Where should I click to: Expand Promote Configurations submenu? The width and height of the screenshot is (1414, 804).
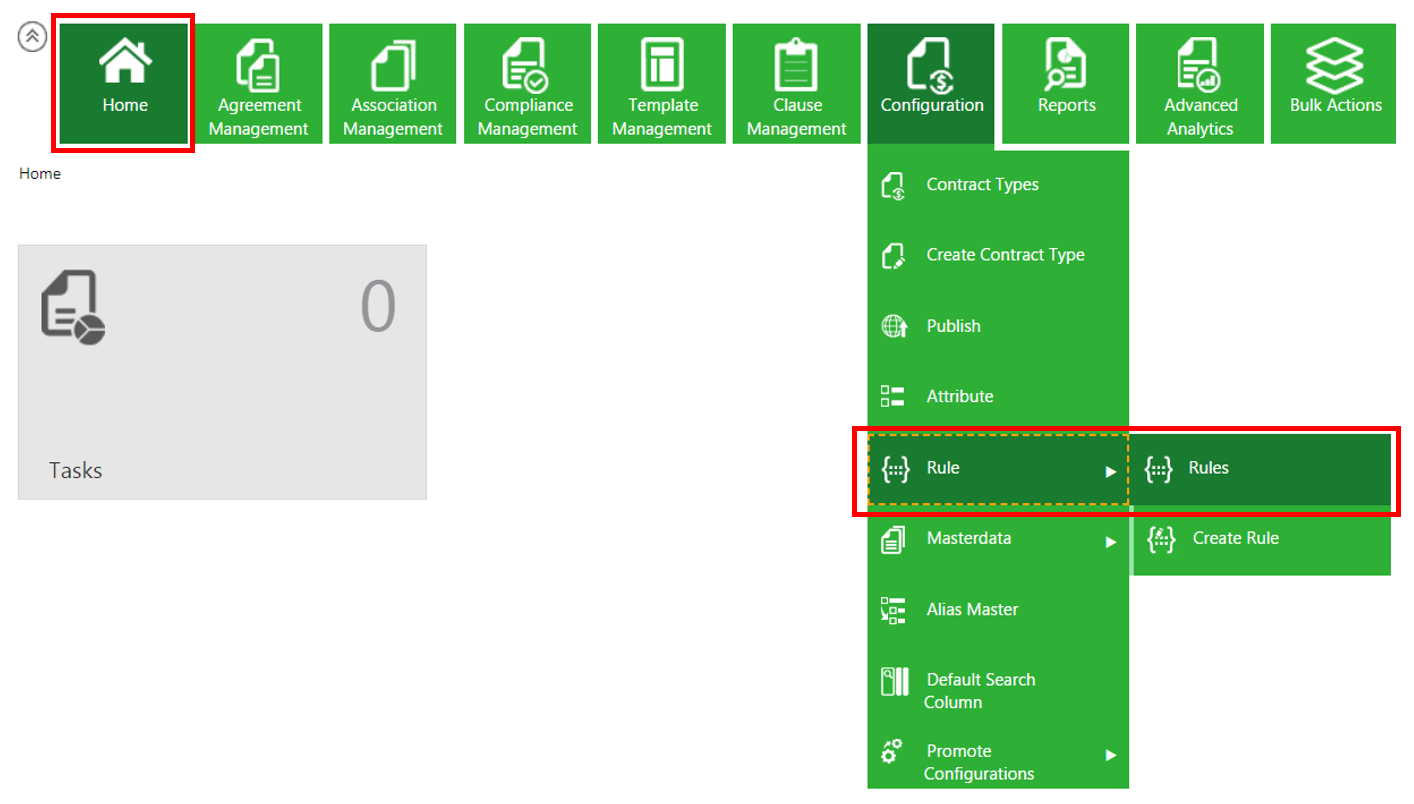[1110, 755]
